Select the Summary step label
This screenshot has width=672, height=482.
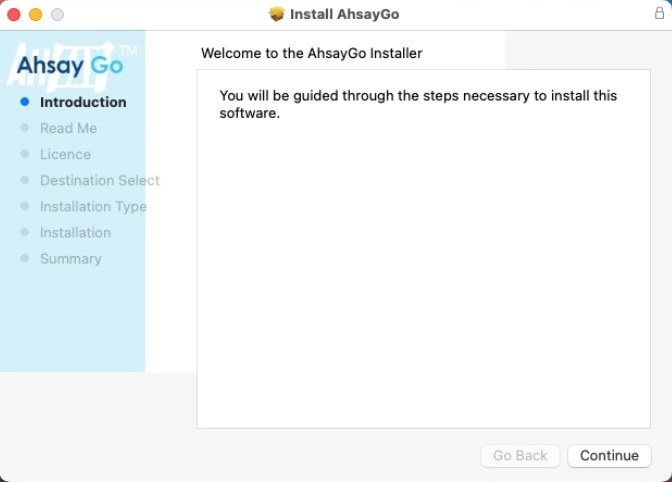pyautogui.click(x=71, y=259)
